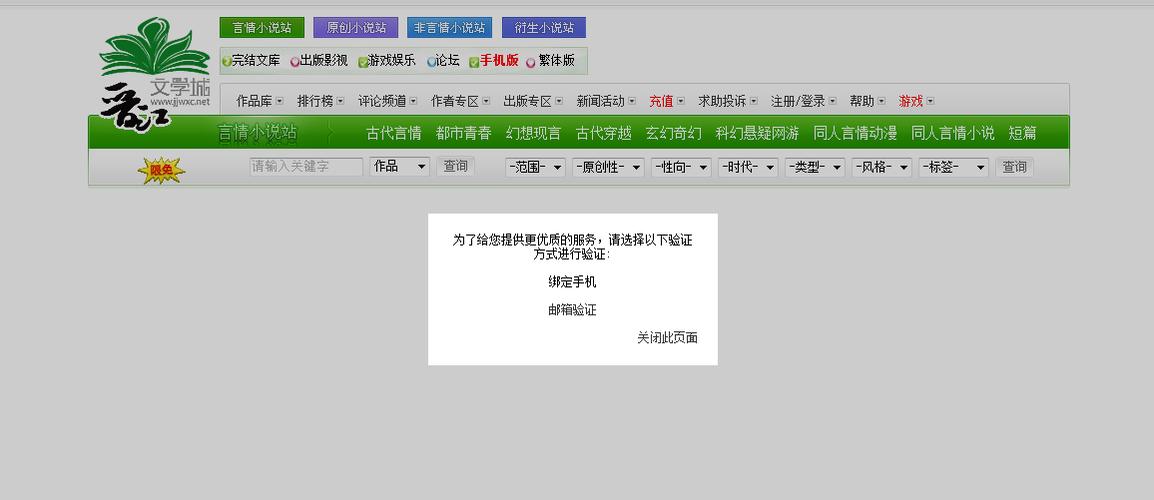The image size is (1154, 500).
Task: Select the 古代言情 category
Action: click(394, 133)
